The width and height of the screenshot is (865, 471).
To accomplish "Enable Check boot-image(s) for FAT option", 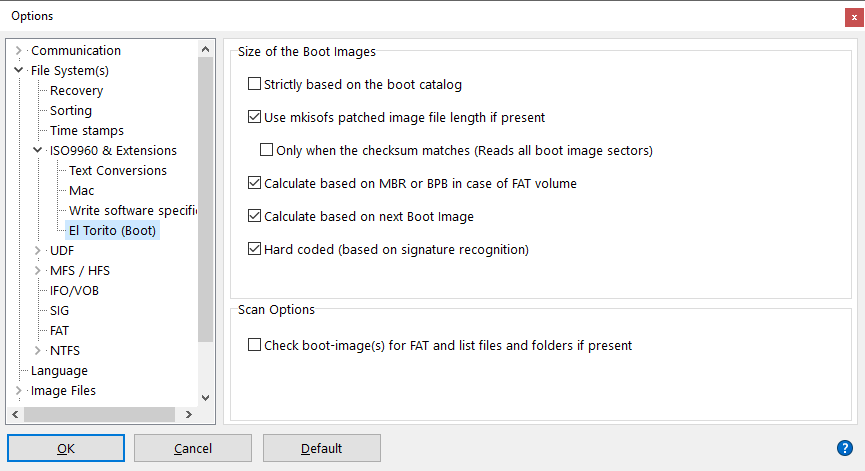I will point(254,345).
